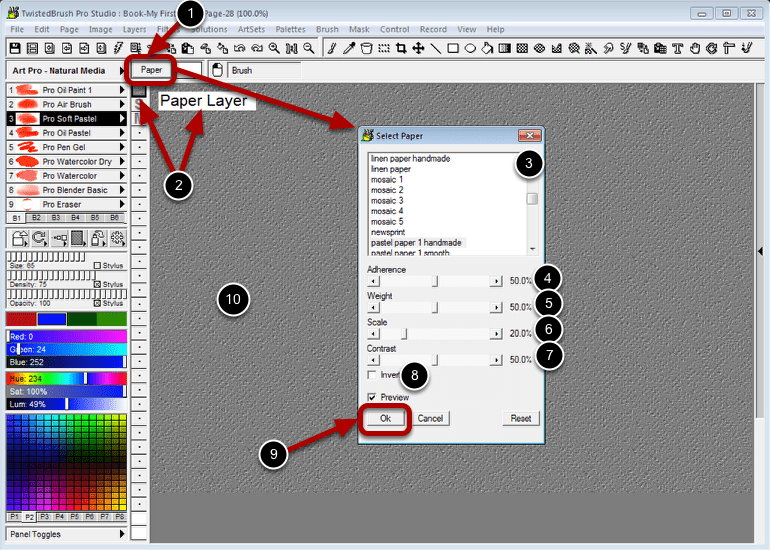Screen dimensions: 770x550
Task: Click the Scale slider right arrow
Action: click(496, 333)
